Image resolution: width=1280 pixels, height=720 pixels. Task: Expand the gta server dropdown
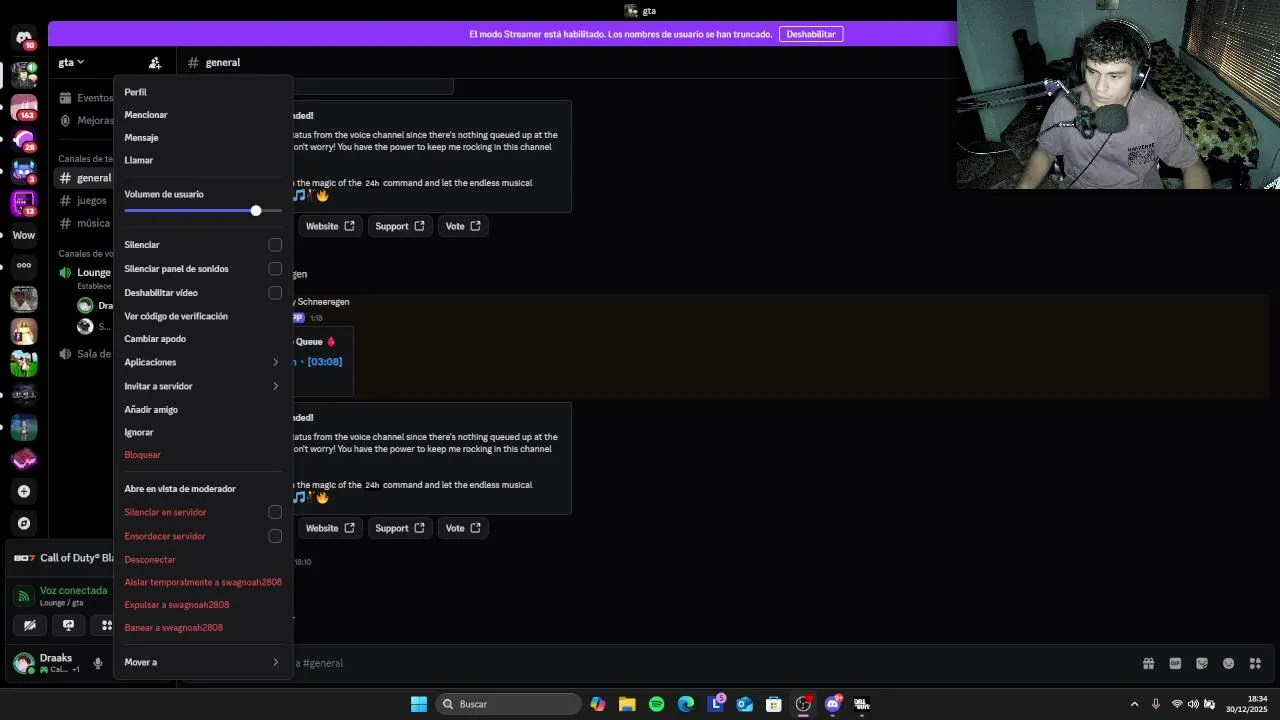[x=71, y=62]
